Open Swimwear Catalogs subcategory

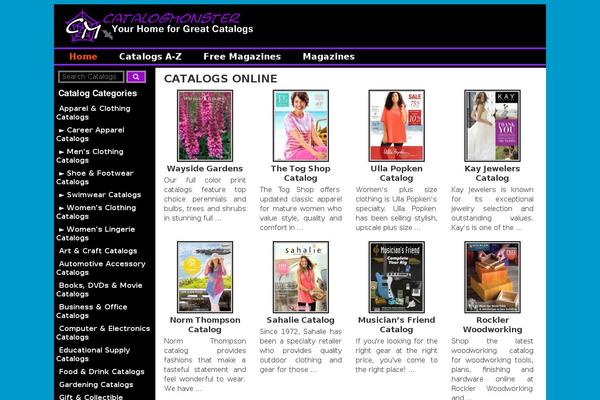point(99,194)
